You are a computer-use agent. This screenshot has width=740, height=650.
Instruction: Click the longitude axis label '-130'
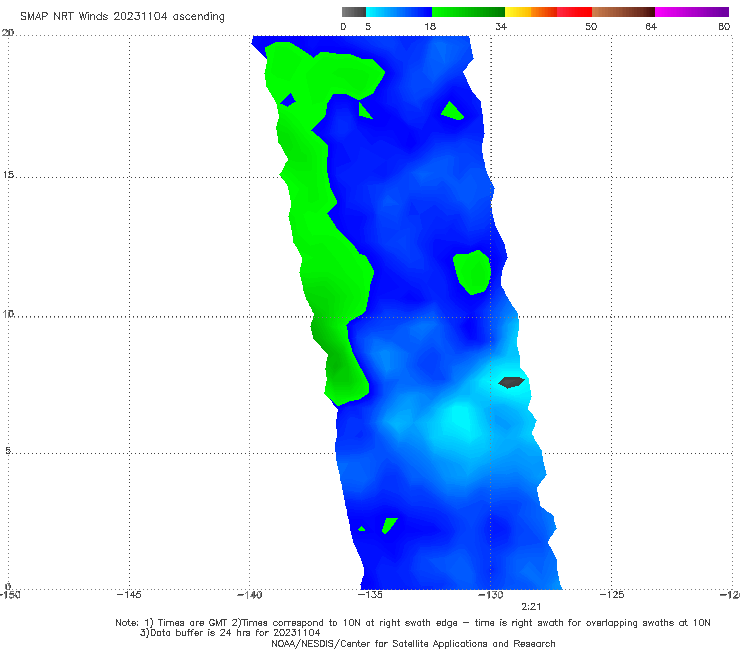[x=491, y=594]
